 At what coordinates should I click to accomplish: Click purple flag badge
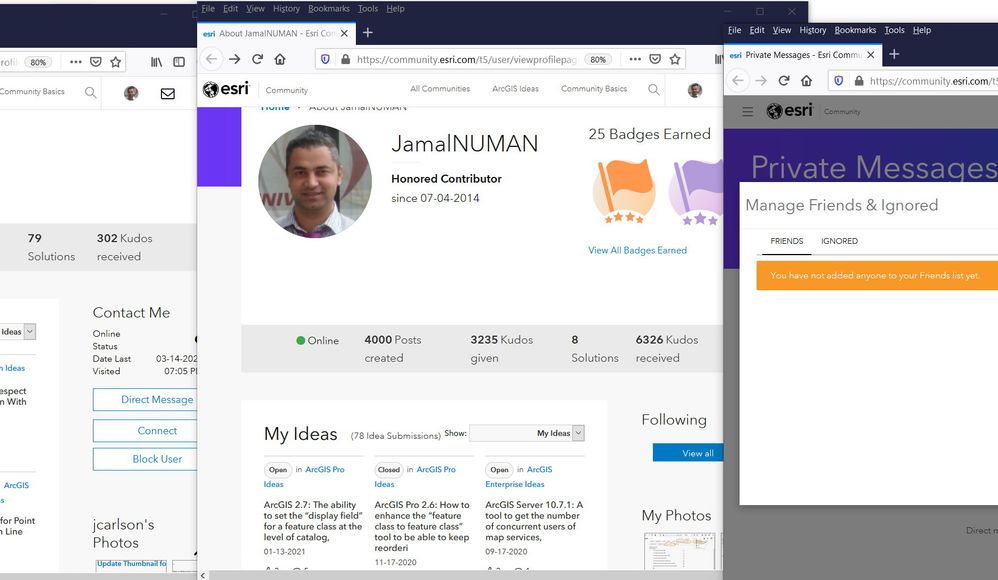696,191
